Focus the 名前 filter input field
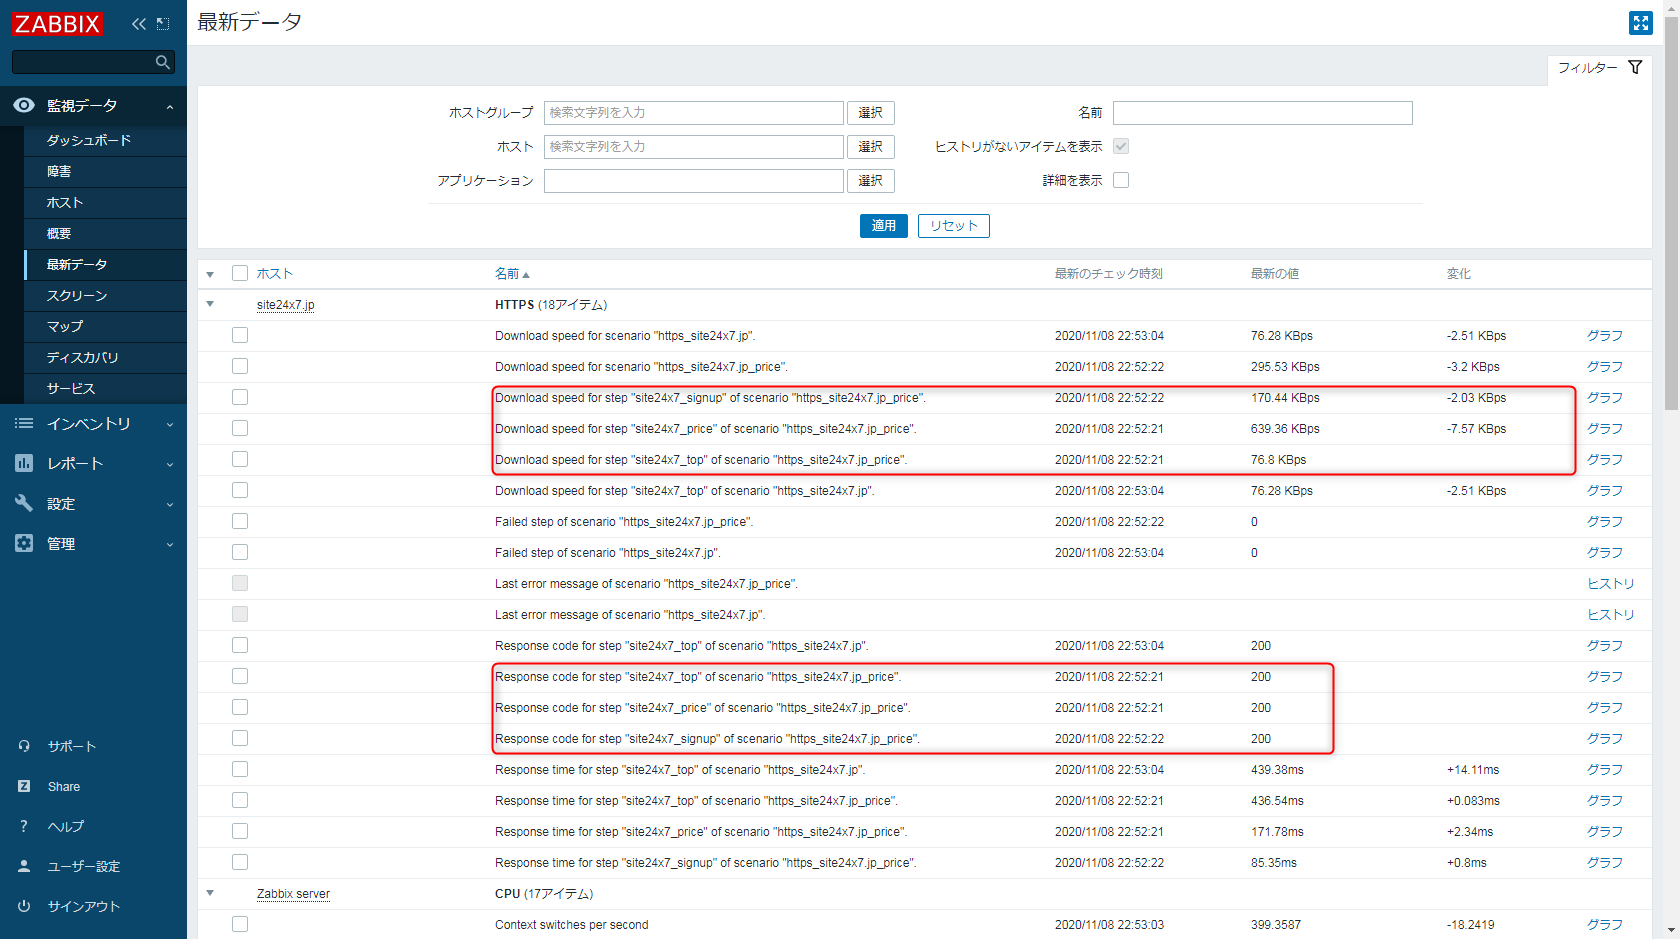This screenshot has width=1680, height=939. [1263, 113]
